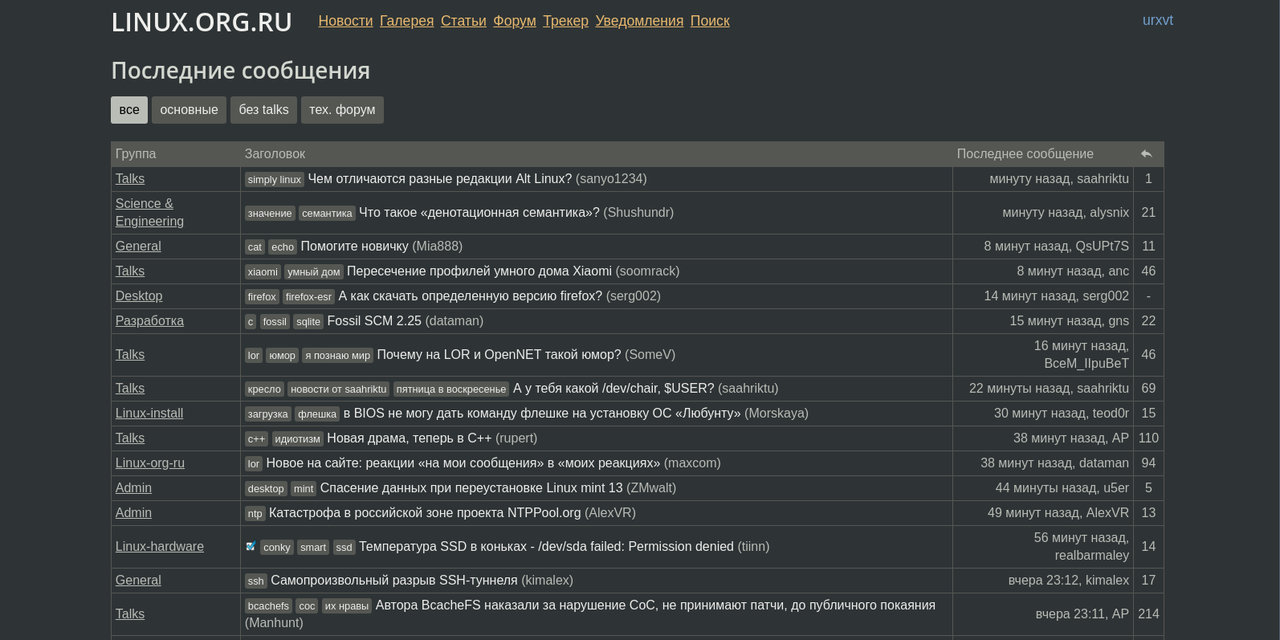Open the Linux-hardware group link
Image resolution: width=1280 pixels, height=640 pixels.
160,546
